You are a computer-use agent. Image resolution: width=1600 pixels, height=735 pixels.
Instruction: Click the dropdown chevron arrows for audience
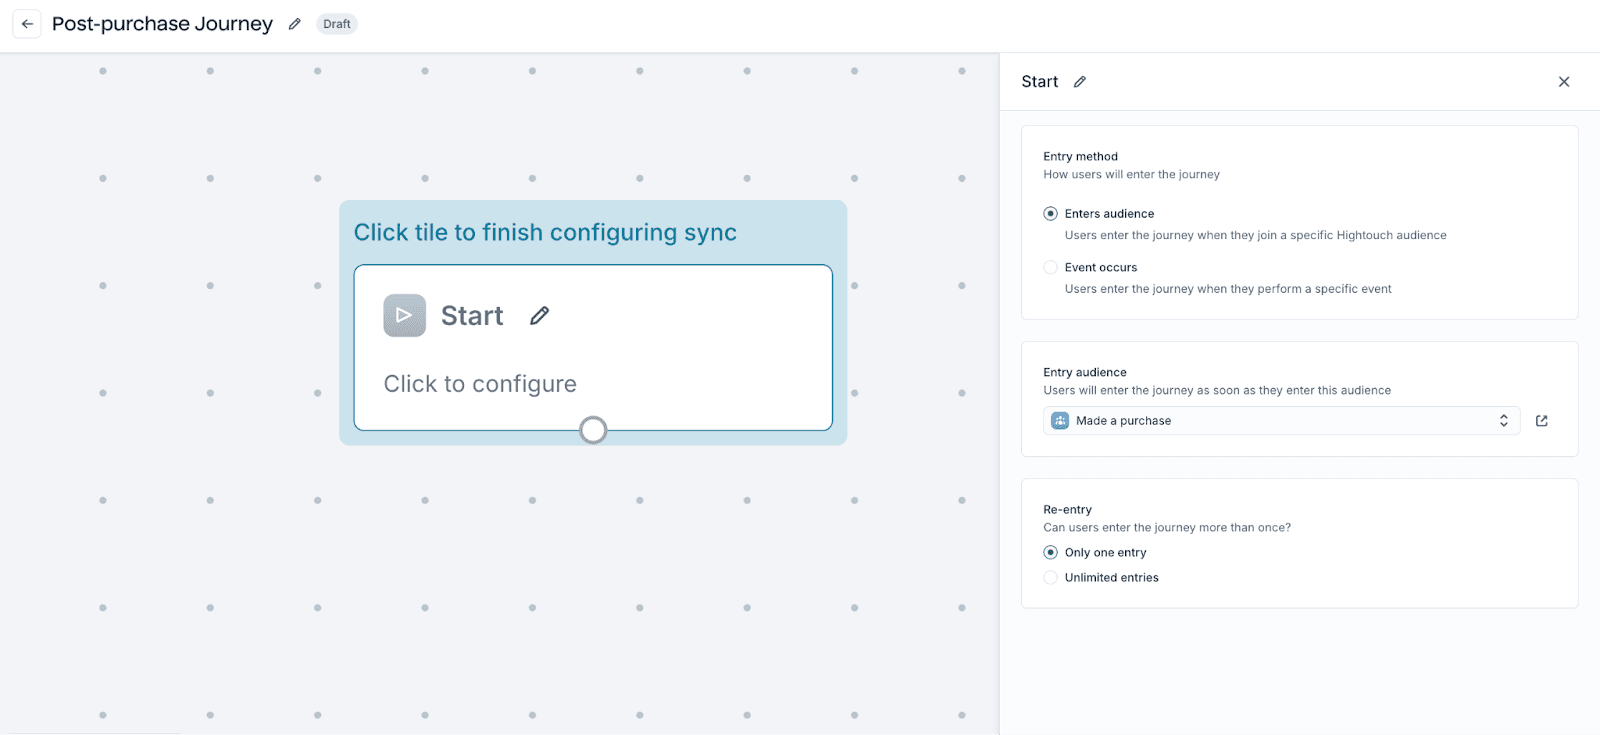click(x=1503, y=421)
